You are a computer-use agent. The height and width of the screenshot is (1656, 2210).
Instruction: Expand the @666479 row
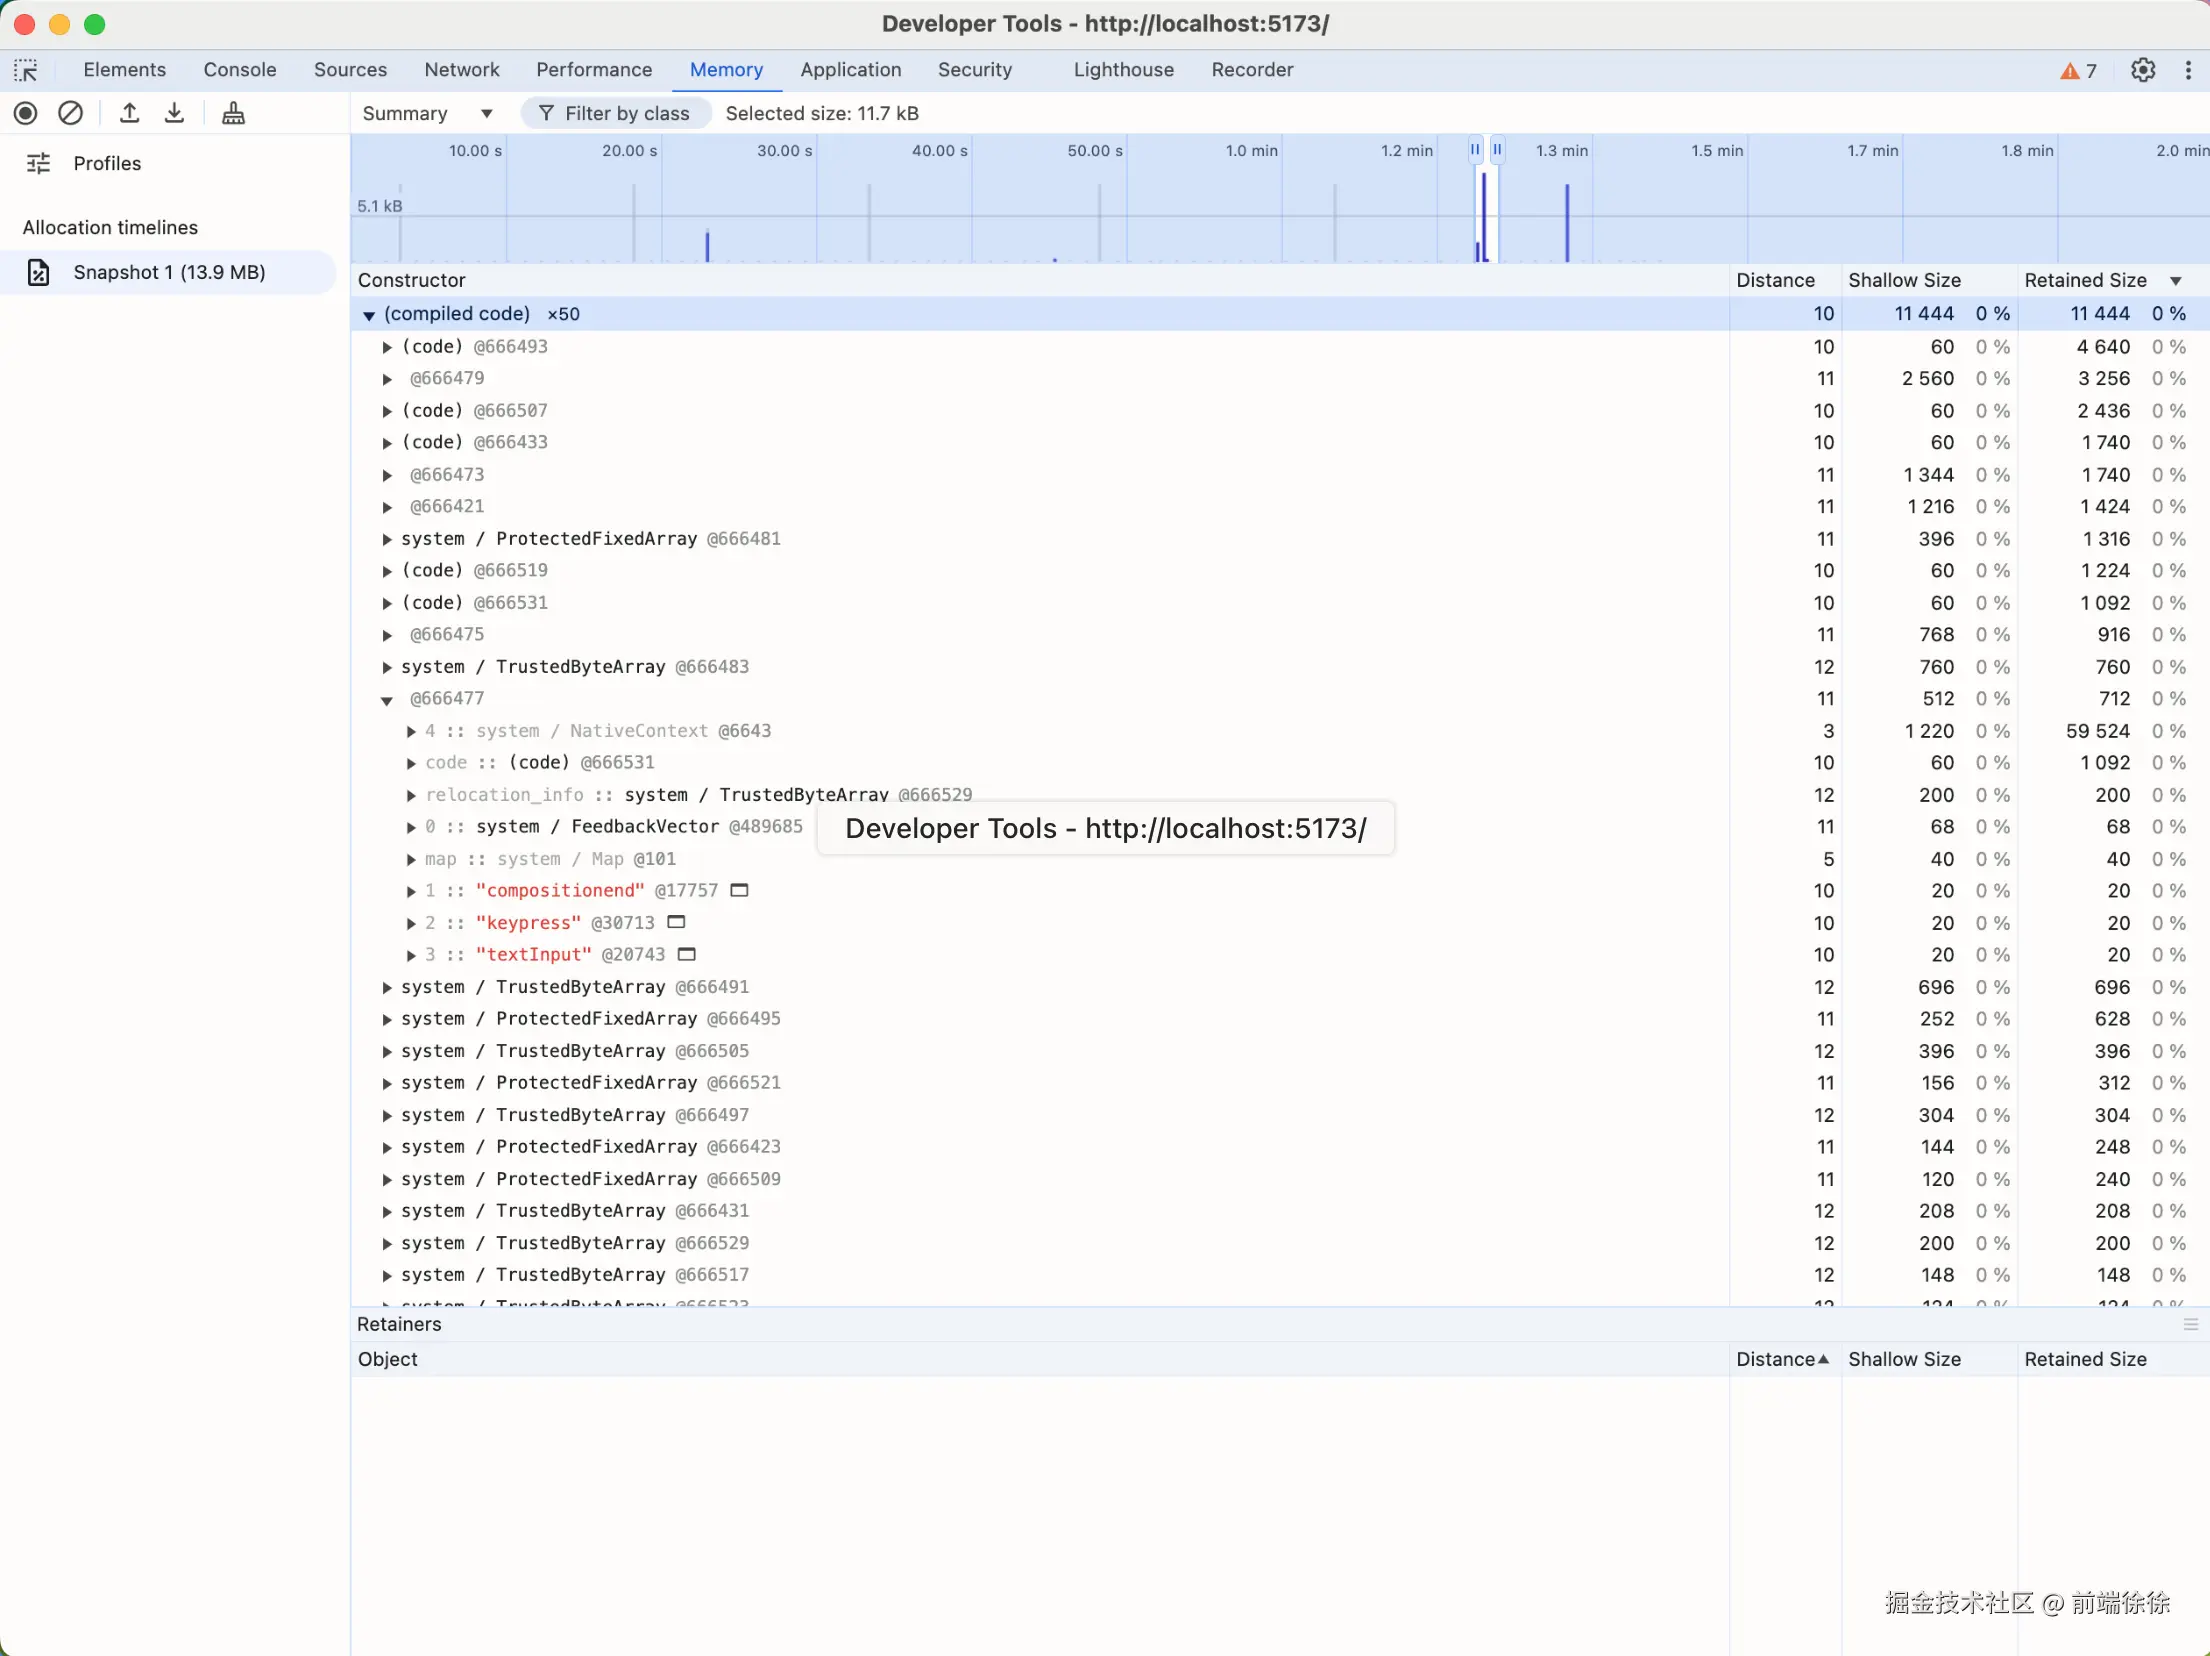coord(387,379)
